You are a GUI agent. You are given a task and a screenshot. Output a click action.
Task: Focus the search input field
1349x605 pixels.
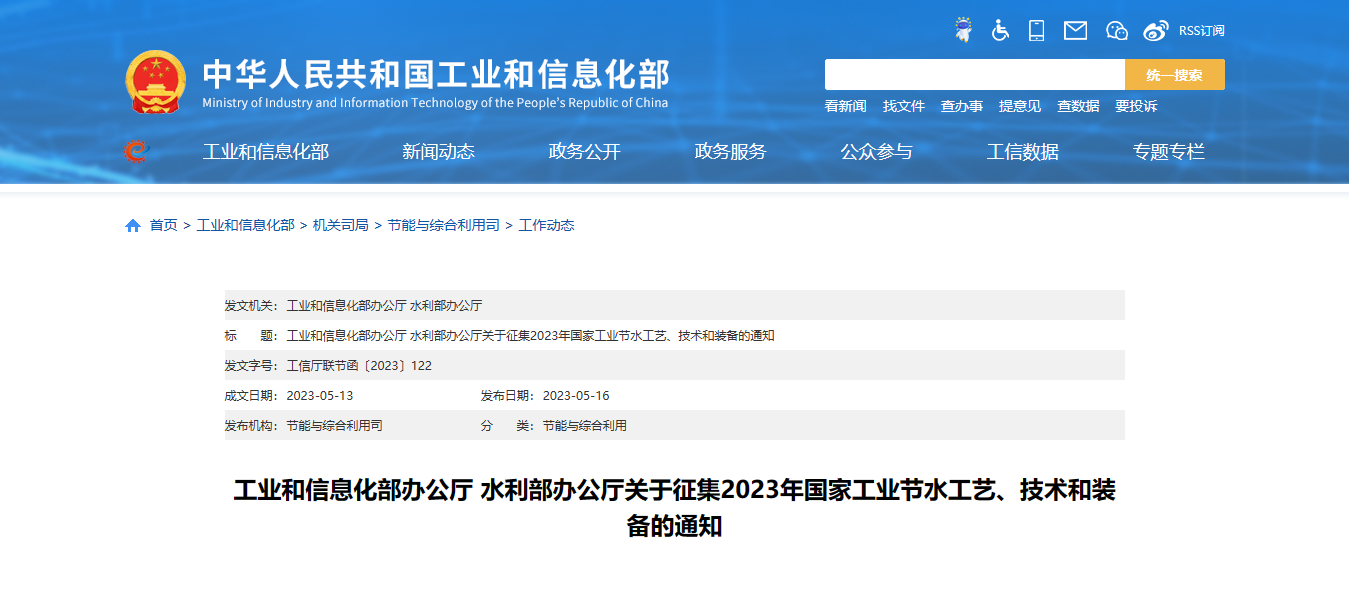tap(974, 75)
